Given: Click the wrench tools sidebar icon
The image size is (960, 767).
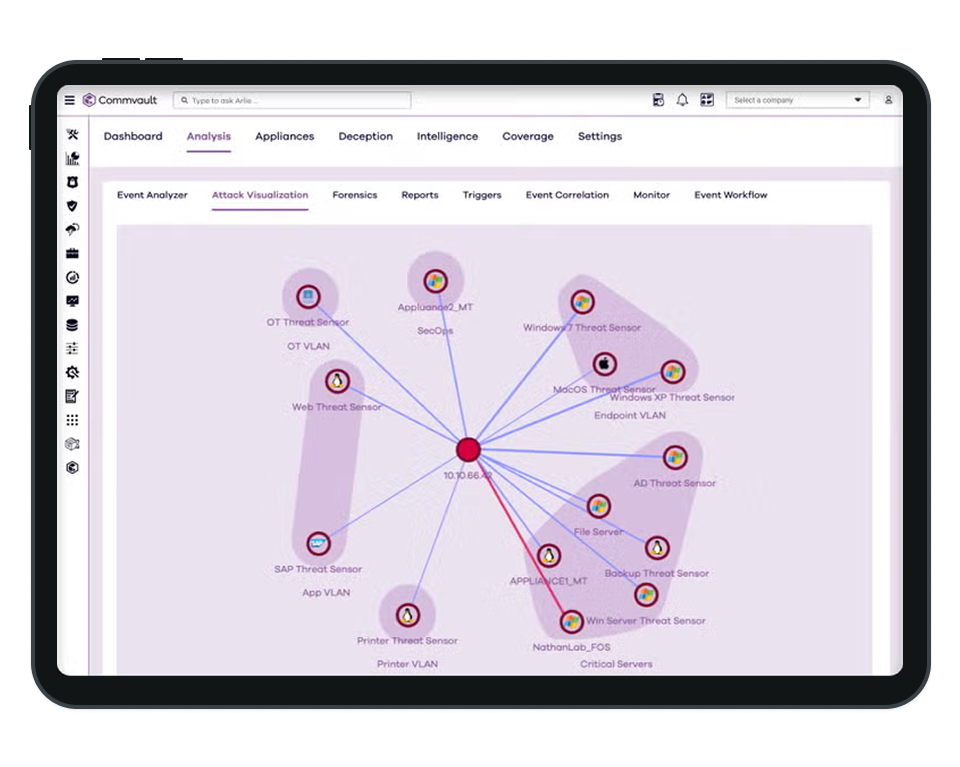Looking at the screenshot, I should point(72,135).
